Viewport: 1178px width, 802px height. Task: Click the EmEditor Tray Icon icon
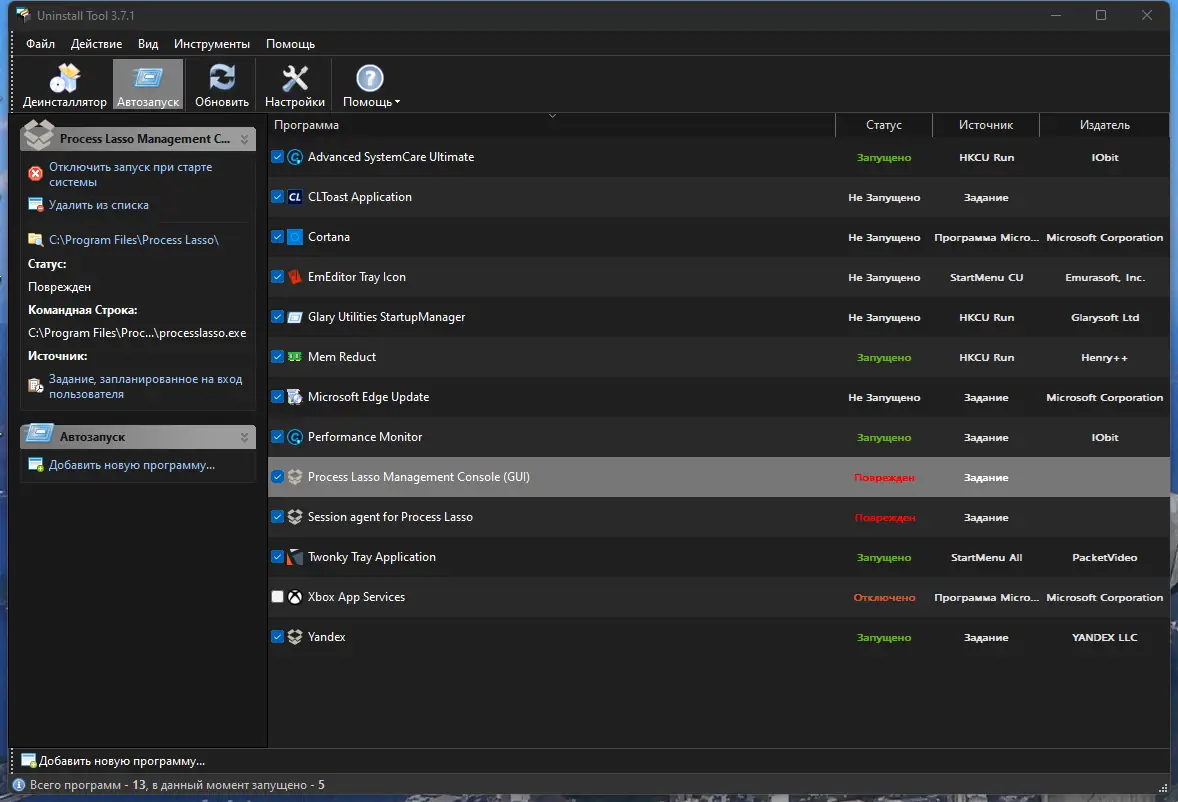point(295,277)
